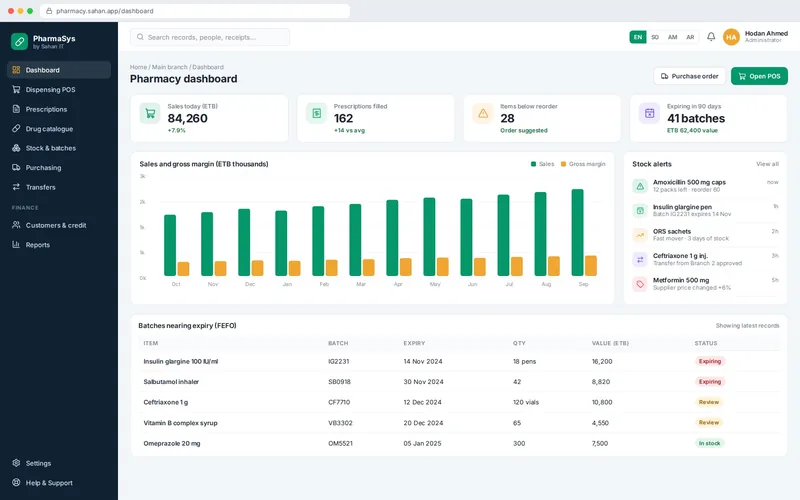Click the Drug catalogue pill icon
Viewport: 800px width, 500px height.
click(16, 128)
